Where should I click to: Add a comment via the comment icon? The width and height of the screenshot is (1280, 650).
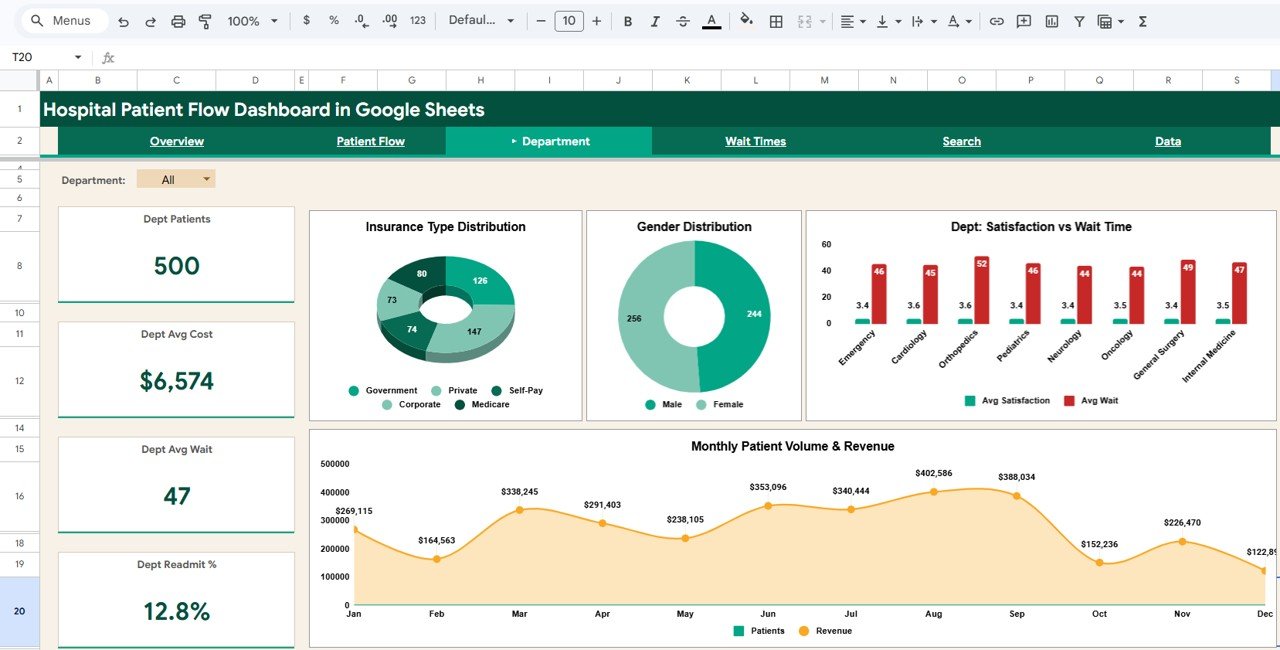[x=1022, y=20]
